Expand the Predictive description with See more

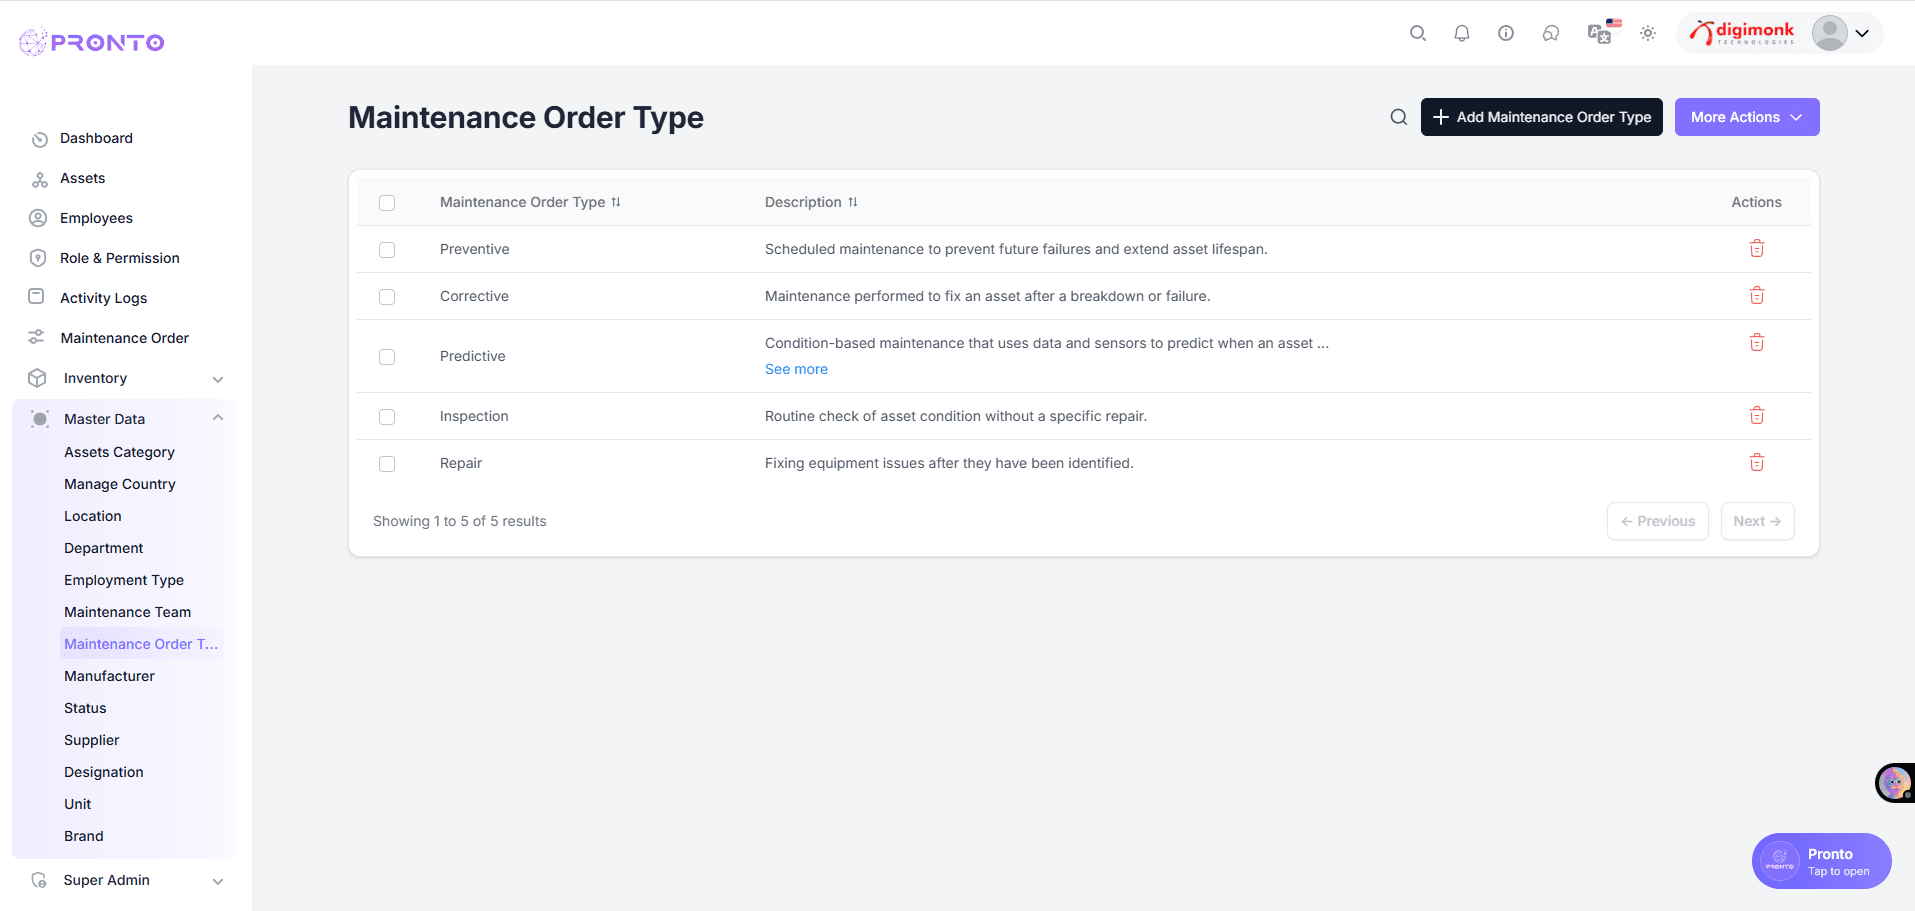point(796,369)
